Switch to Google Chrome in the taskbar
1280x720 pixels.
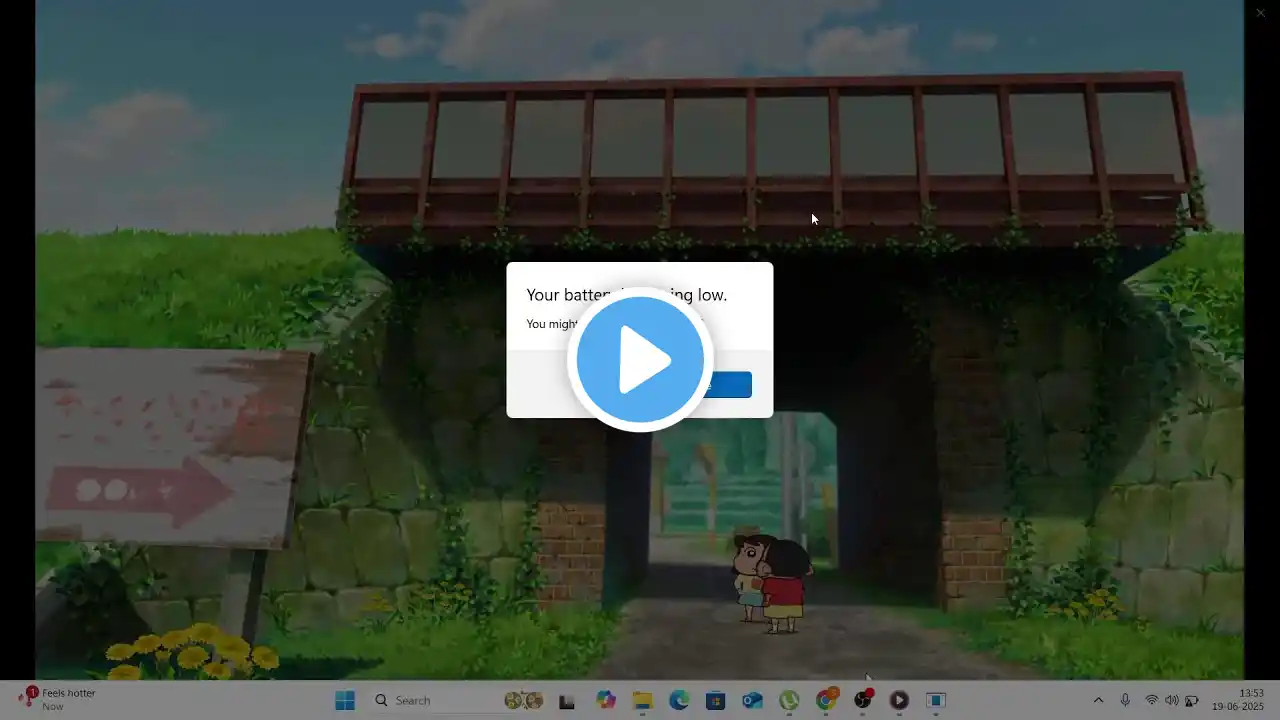coord(826,700)
